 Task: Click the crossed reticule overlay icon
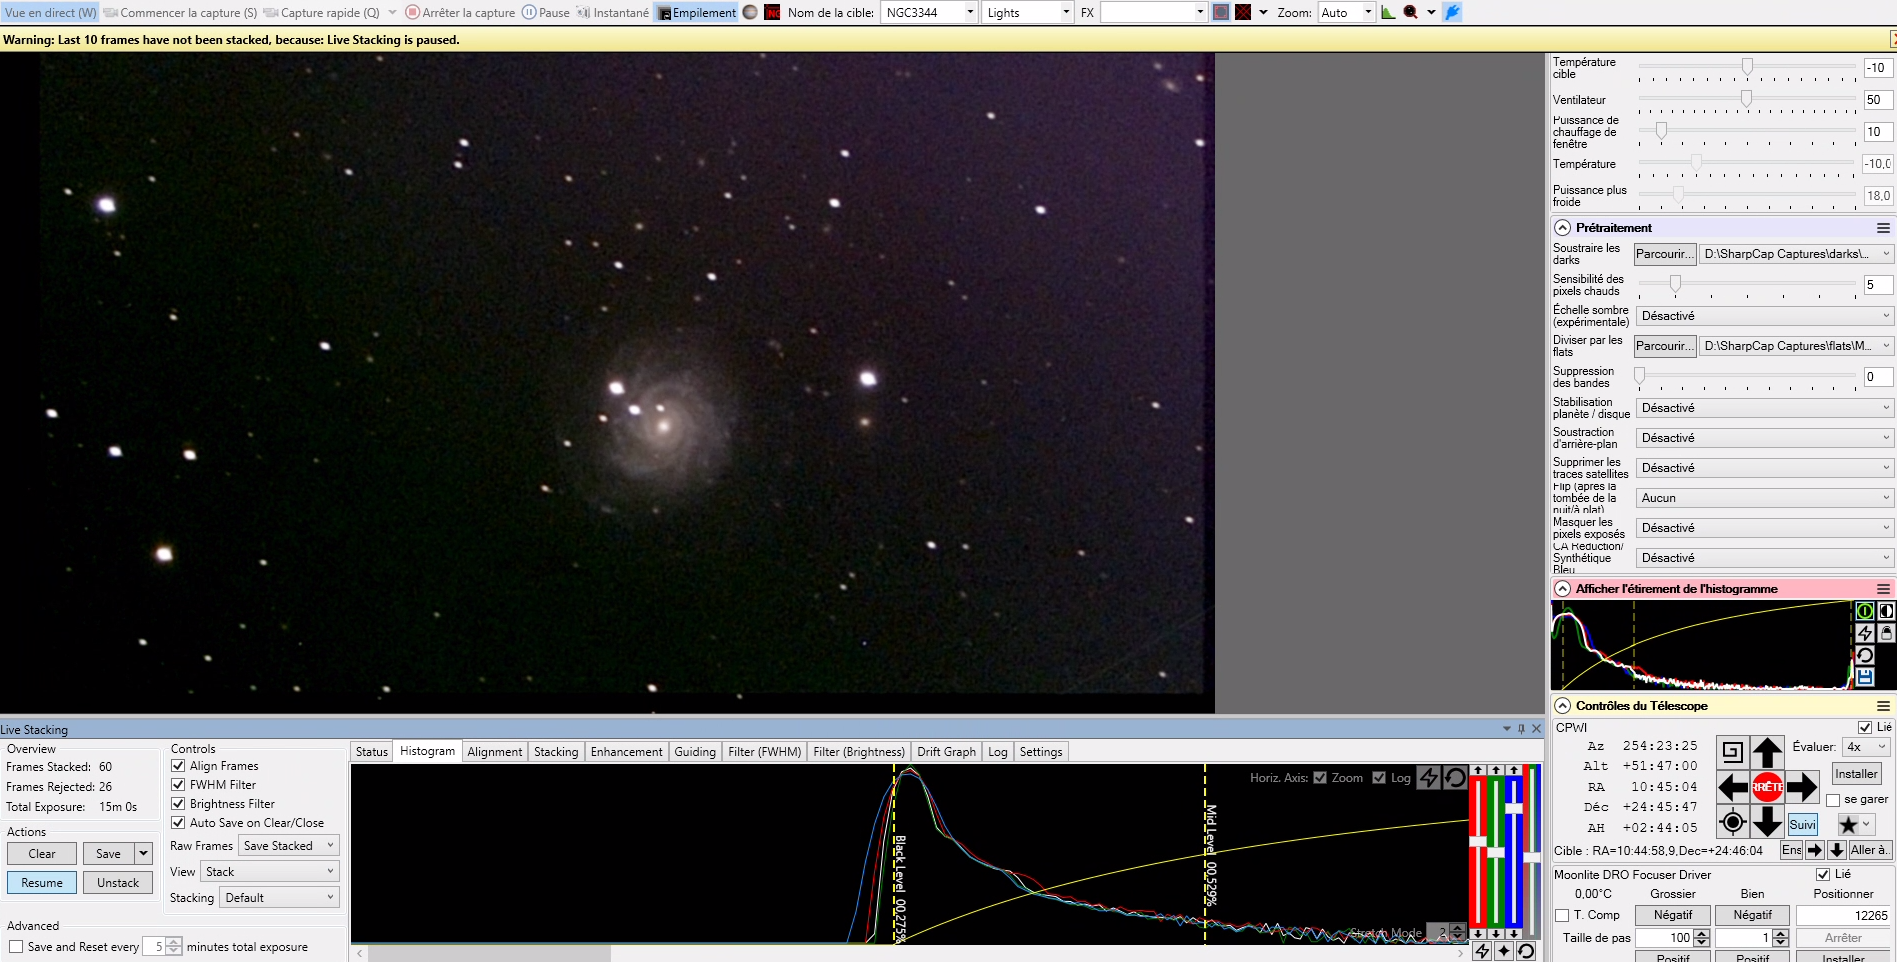click(x=1243, y=13)
